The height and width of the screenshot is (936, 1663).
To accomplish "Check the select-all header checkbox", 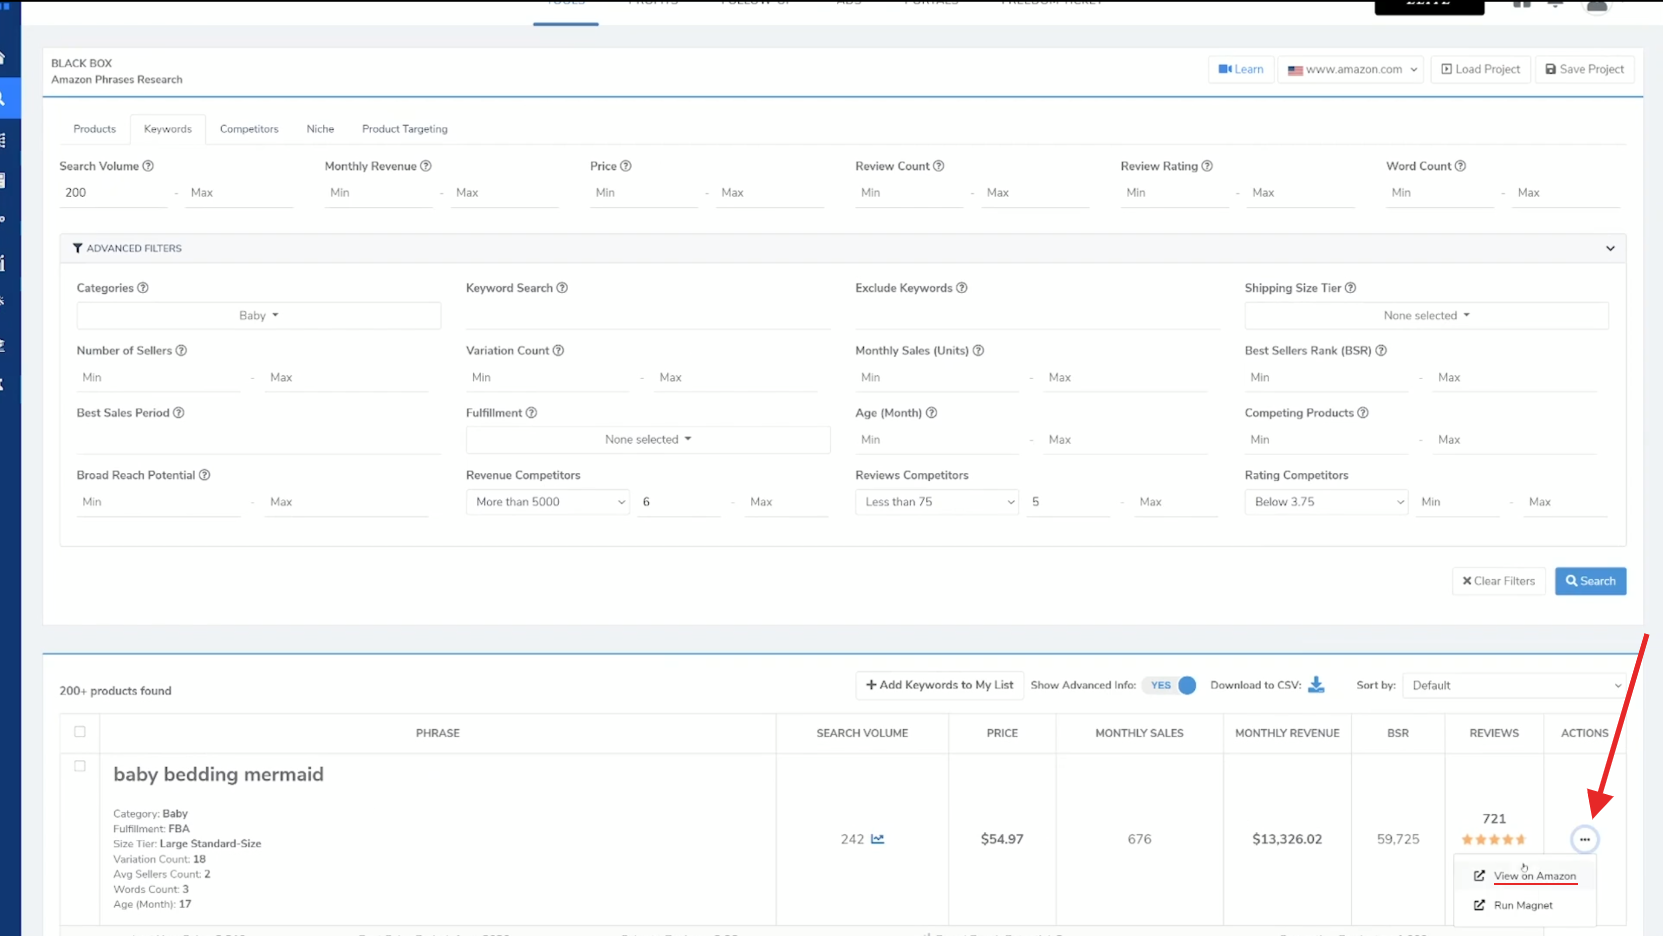I will click(x=80, y=732).
